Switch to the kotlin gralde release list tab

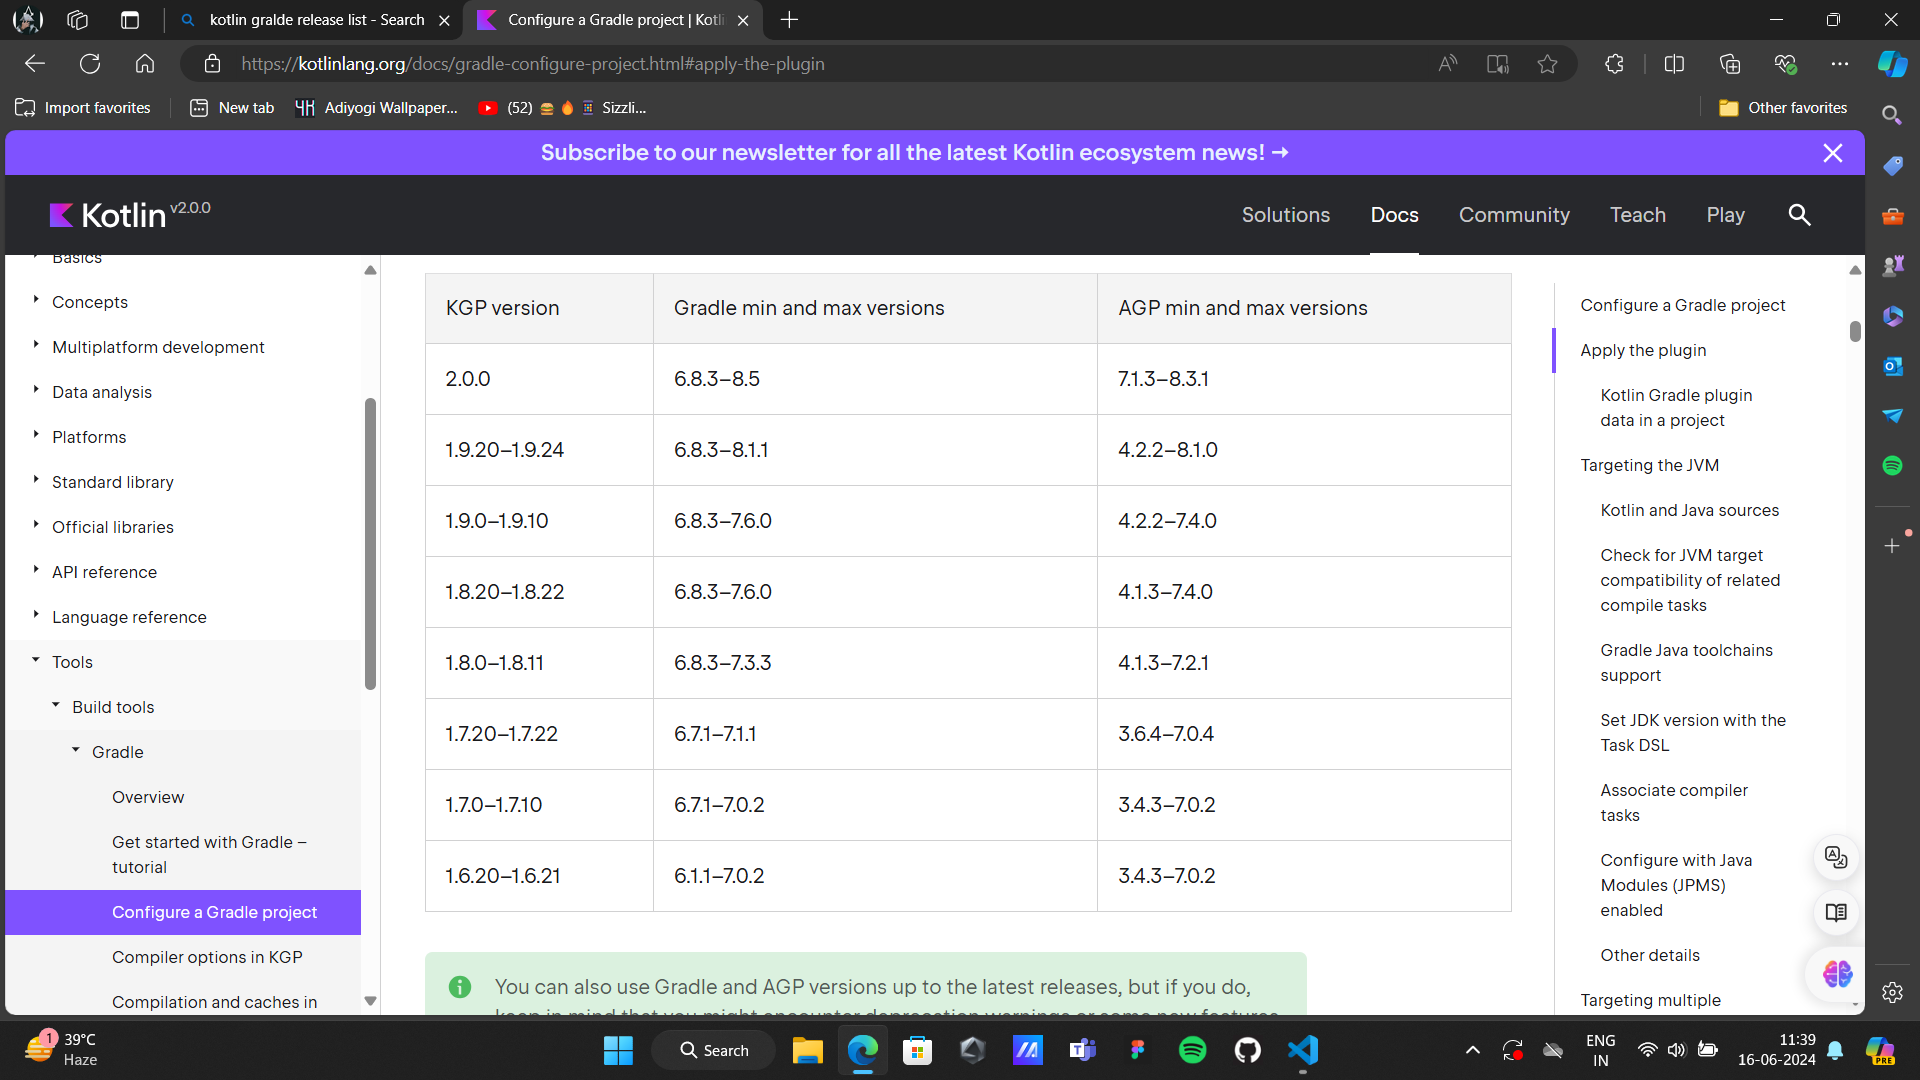coord(315,20)
